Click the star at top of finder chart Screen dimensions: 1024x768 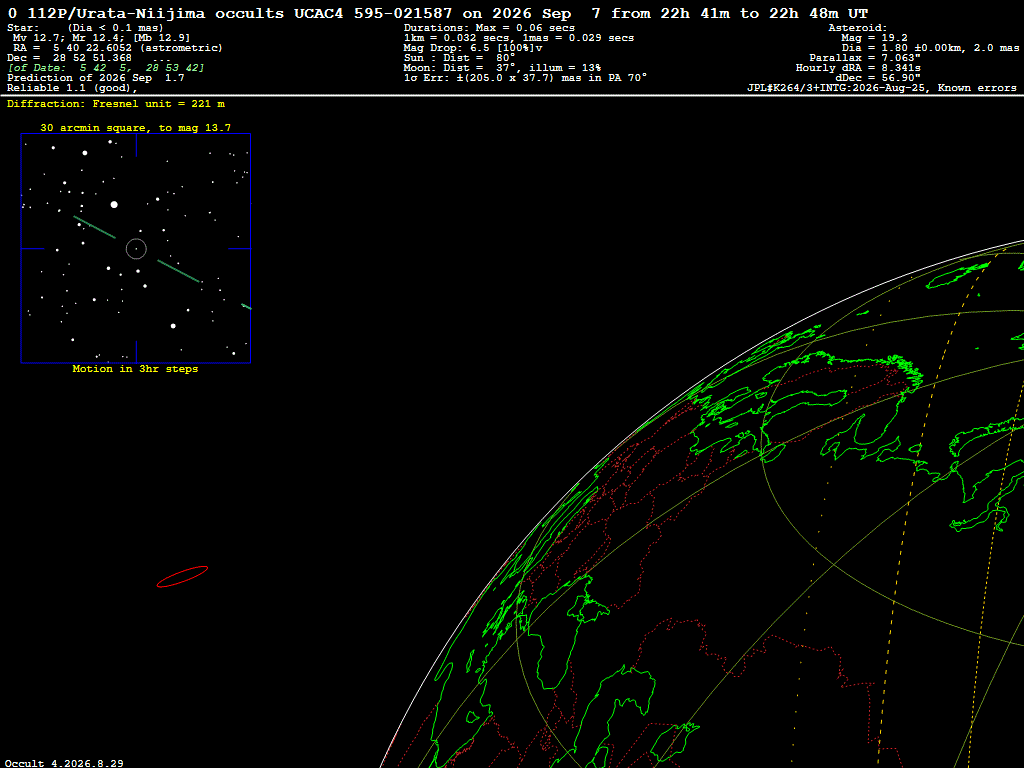(85, 153)
